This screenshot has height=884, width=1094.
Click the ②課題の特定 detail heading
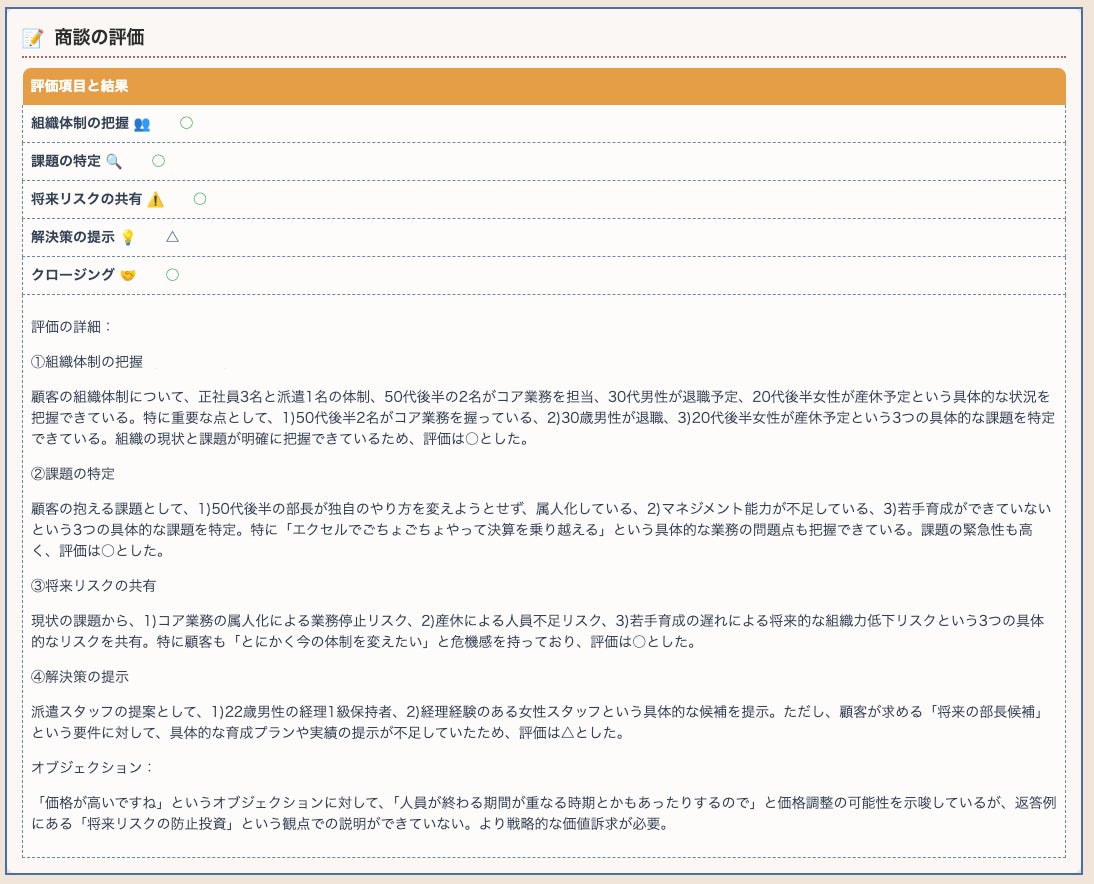click(73, 474)
